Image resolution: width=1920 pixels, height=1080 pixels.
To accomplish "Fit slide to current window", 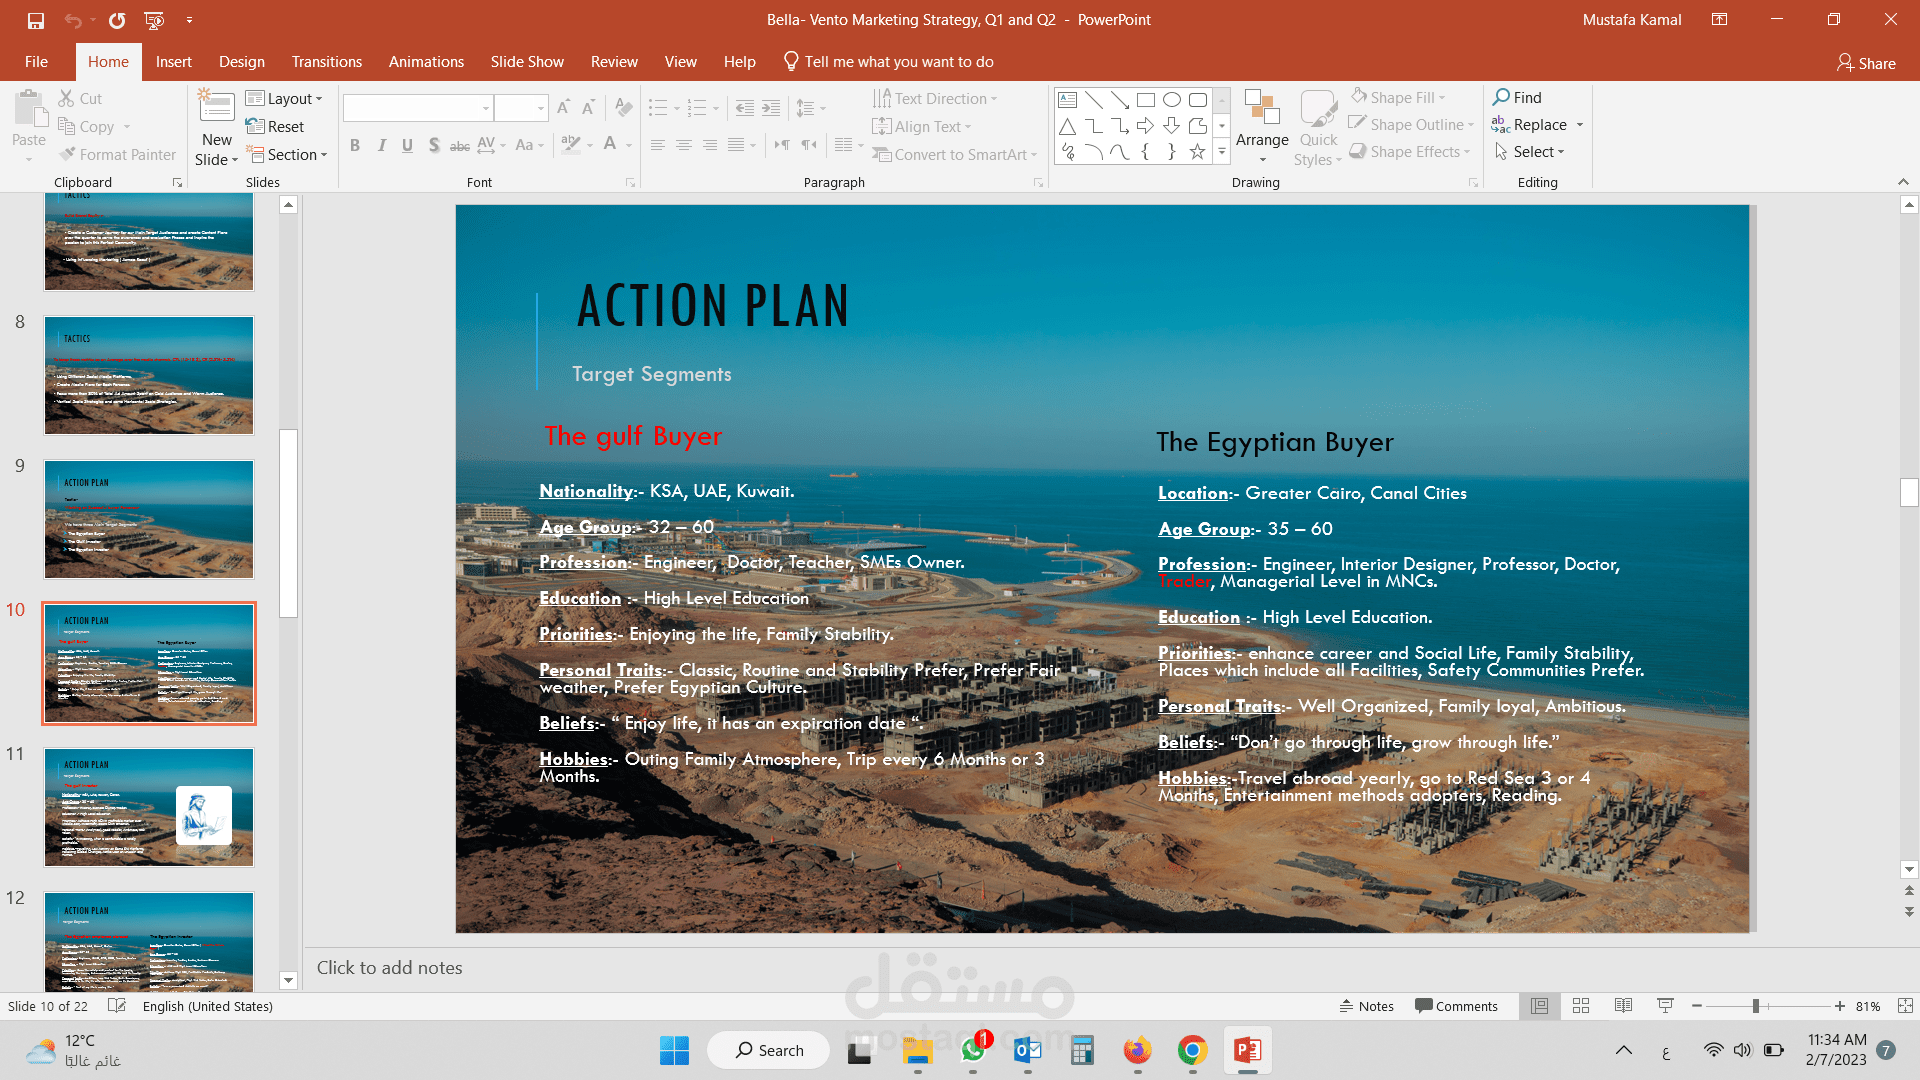I will pos(1905,1006).
